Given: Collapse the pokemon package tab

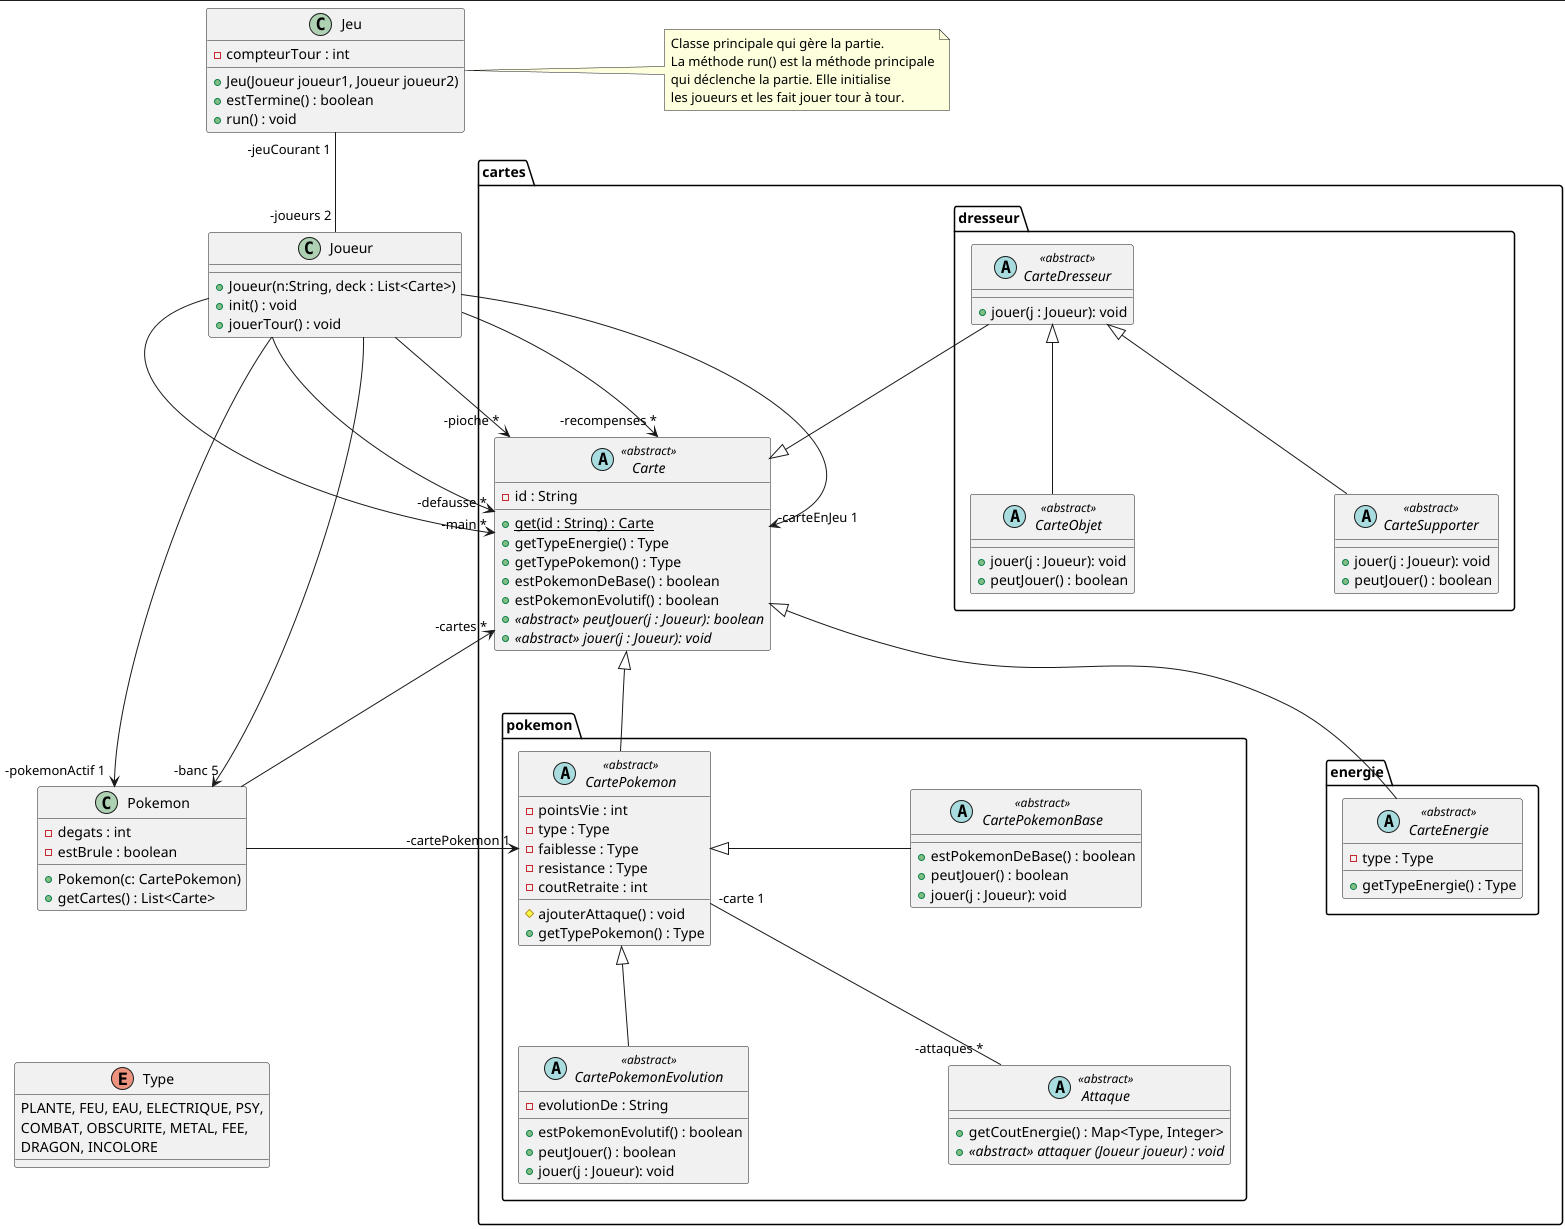Looking at the screenshot, I should click(539, 724).
